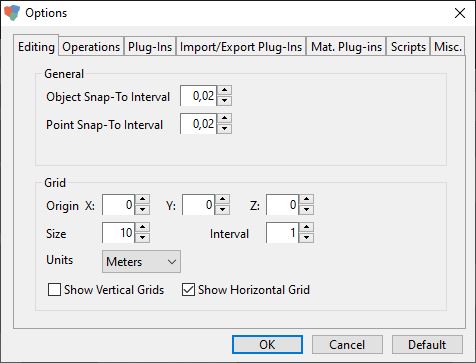
Task: Restore settings with Default button
Action: coord(427,345)
